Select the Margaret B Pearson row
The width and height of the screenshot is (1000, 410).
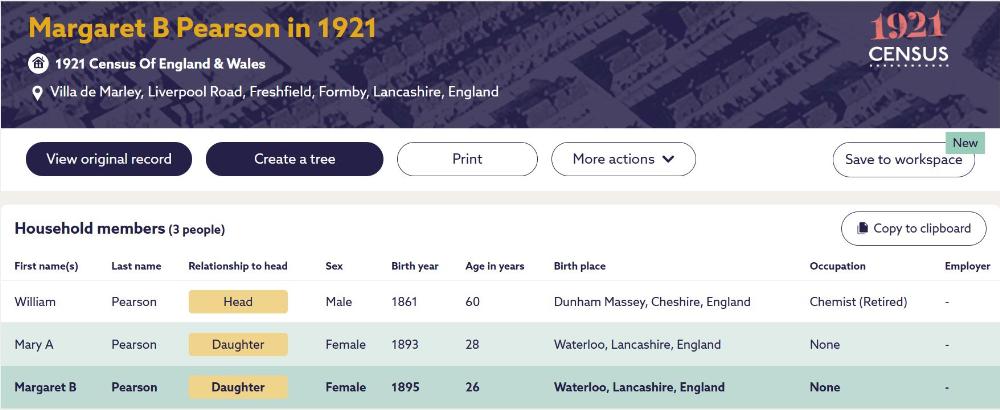(x=500, y=388)
